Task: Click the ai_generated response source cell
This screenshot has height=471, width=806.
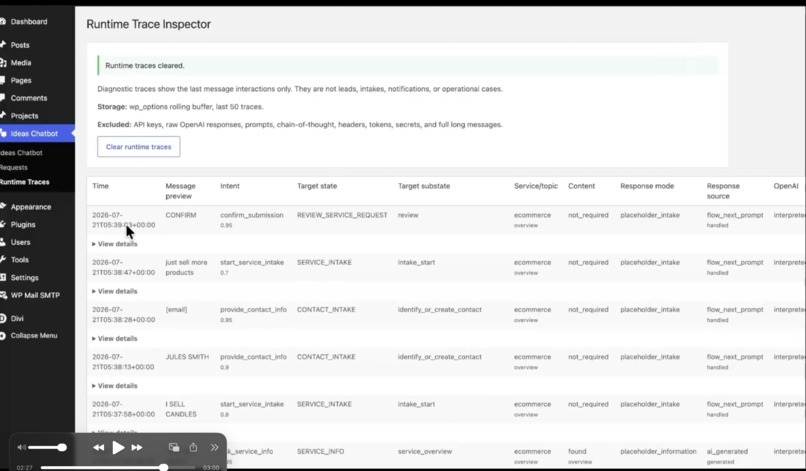Action: (x=727, y=451)
